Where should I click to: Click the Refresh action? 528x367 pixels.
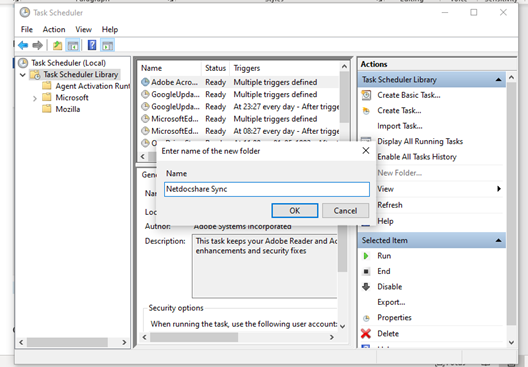(x=390, y=205)
